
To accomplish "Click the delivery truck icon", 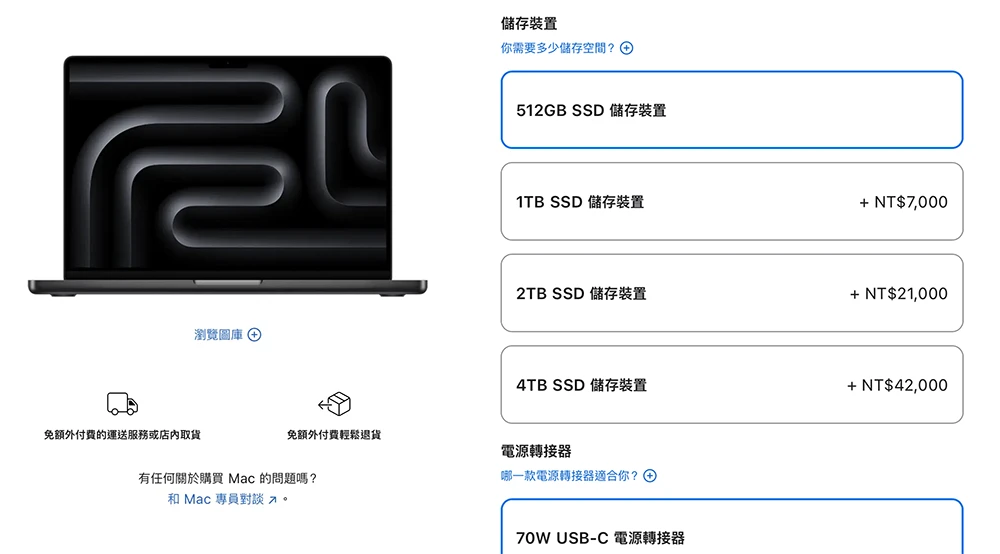I will [x=122, y=404].
